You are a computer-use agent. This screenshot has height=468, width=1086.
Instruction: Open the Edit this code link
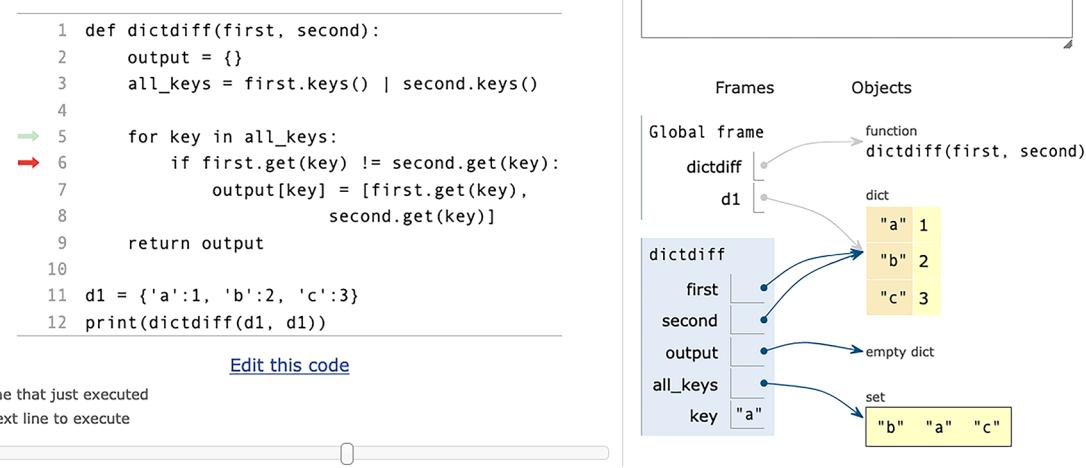289,365
